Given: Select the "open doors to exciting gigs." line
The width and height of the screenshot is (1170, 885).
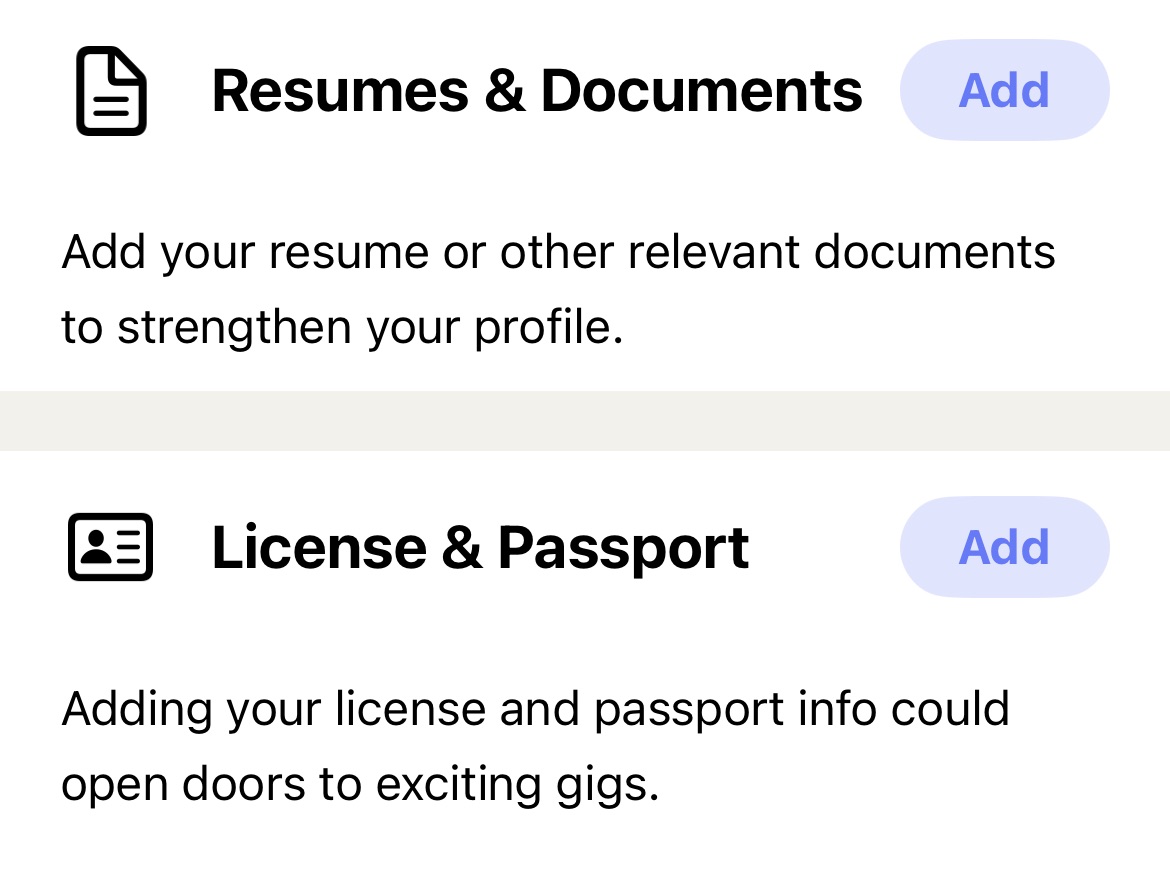Looking at the screenshot, I should point(360,784).
